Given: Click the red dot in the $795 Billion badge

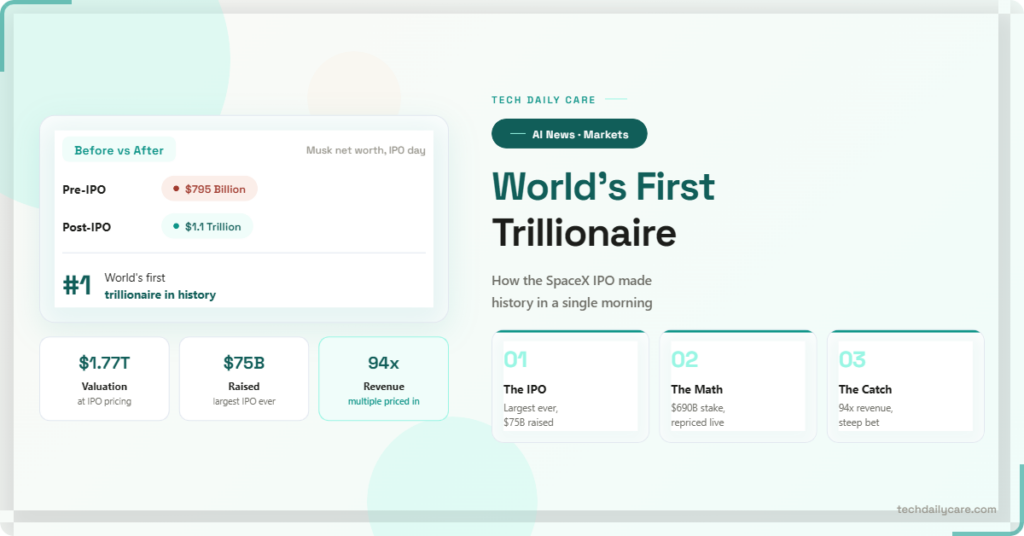Looking at the screenshot, I should click(x=176, y=189).
